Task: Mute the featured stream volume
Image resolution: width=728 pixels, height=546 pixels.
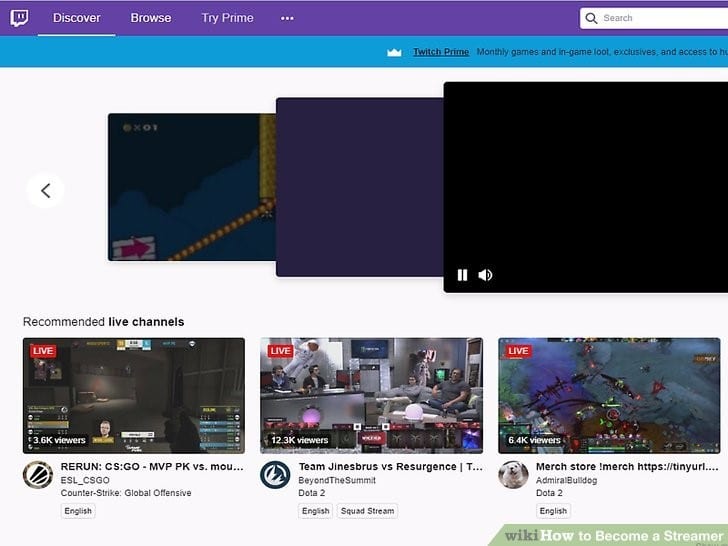Action: [x=485, y=275]
